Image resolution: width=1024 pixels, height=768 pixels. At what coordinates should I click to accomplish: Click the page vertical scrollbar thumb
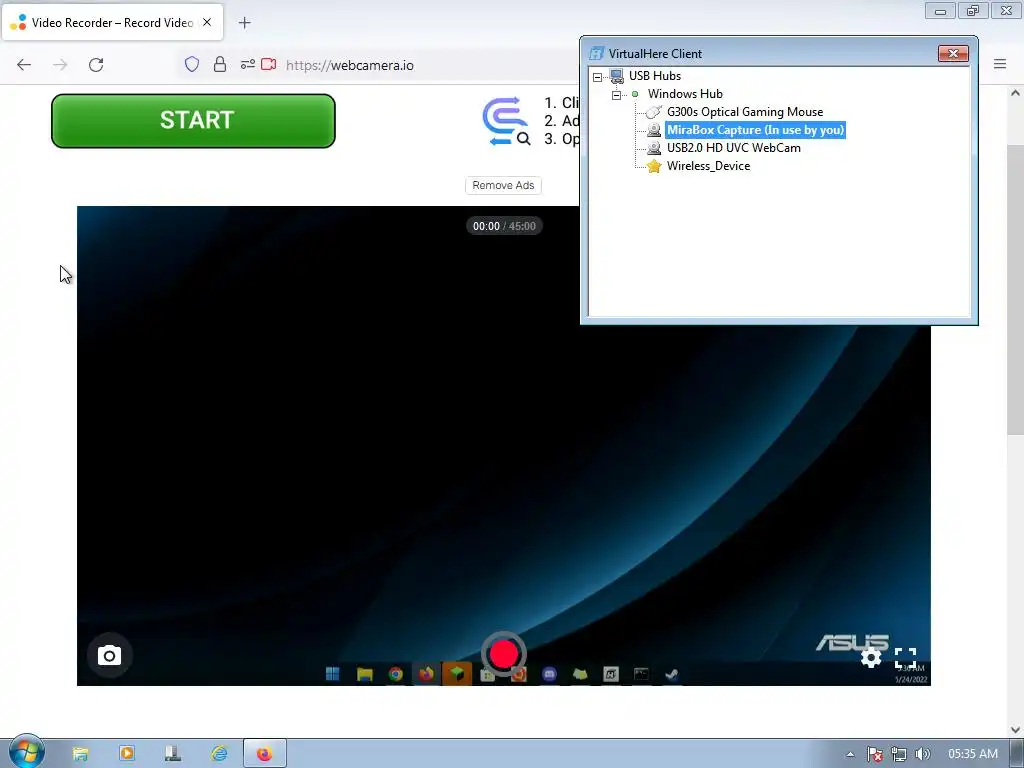[1015, 289]
